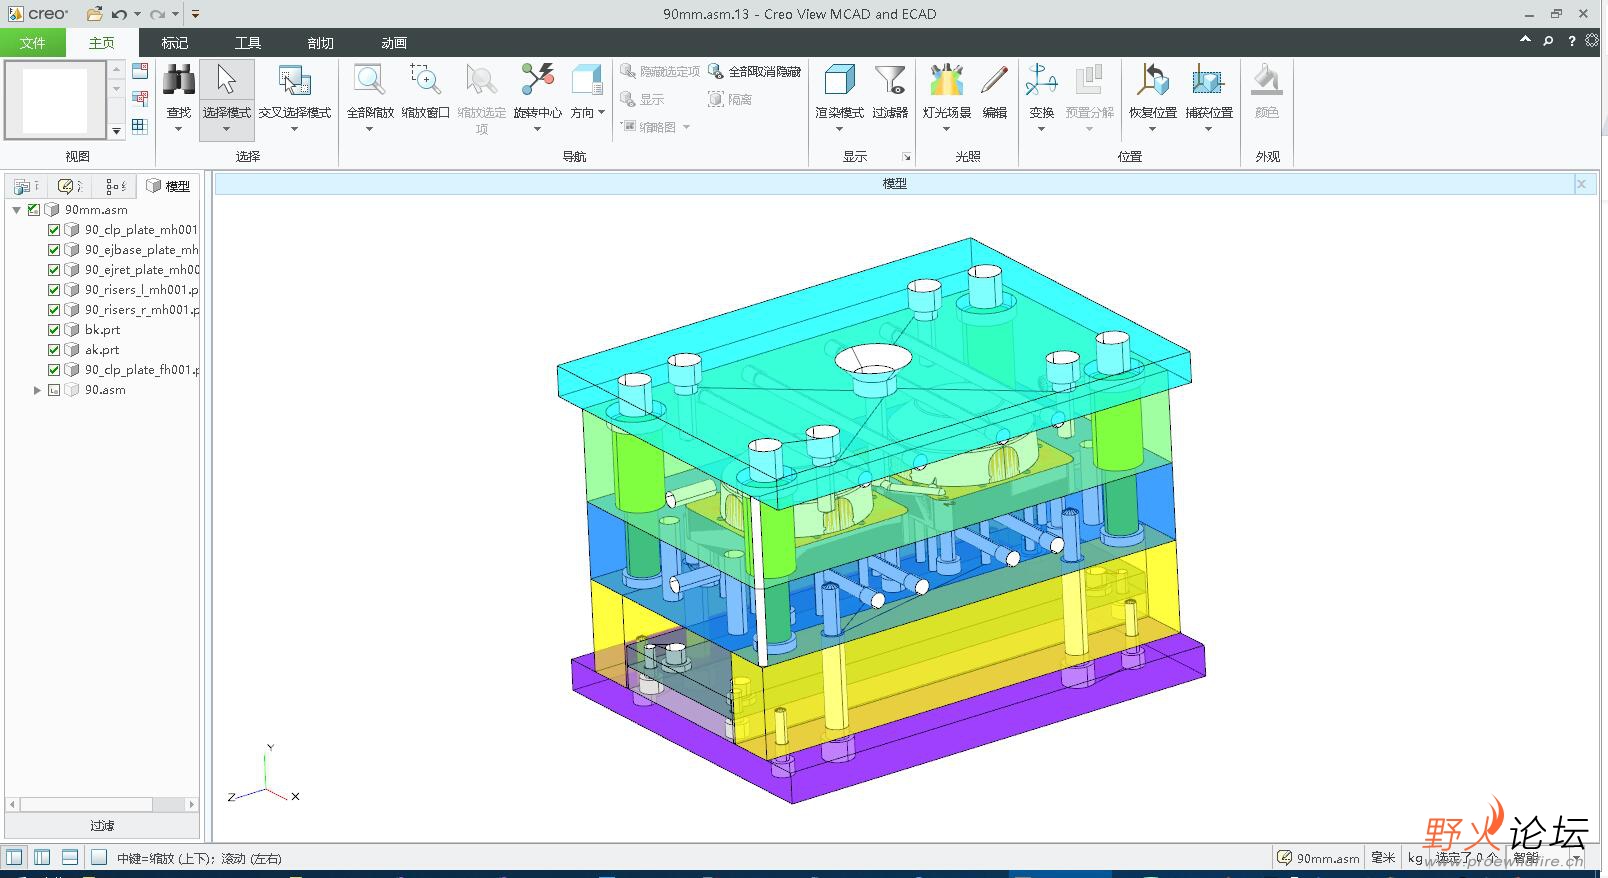The height and width of the screenshot is (878, 1608).
Task: Select the horizontal split layout icon in status bar
Action: 70,857
